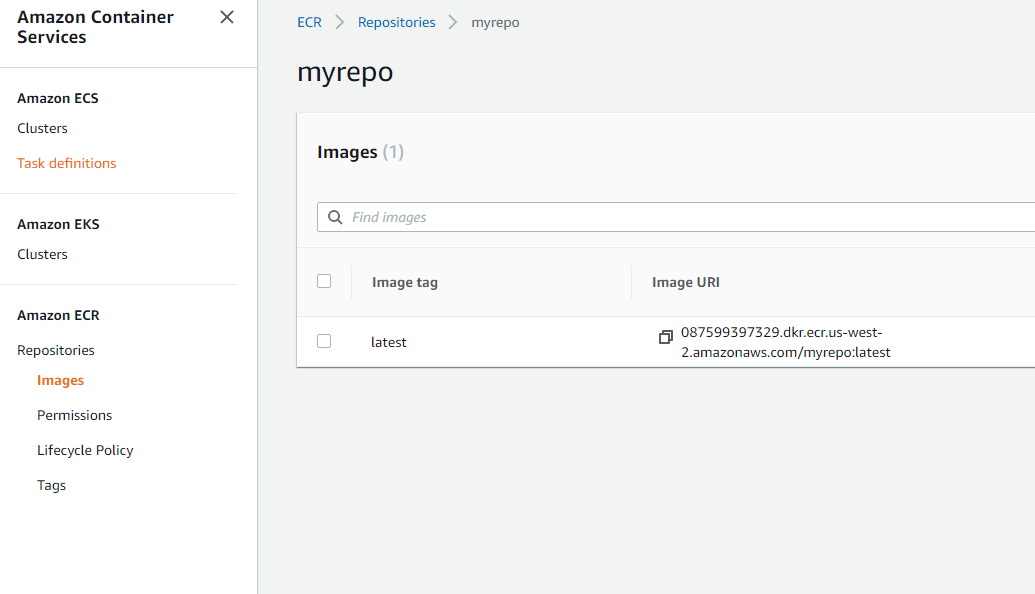
Task: Open repository Permissions page
Action: point(74,415)
